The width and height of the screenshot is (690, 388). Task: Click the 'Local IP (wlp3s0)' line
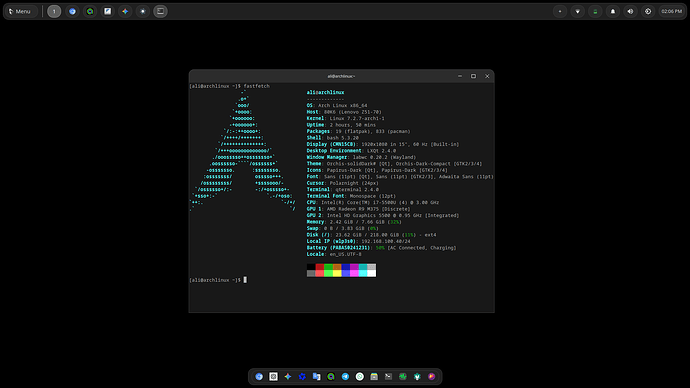(x=359, y=241)
